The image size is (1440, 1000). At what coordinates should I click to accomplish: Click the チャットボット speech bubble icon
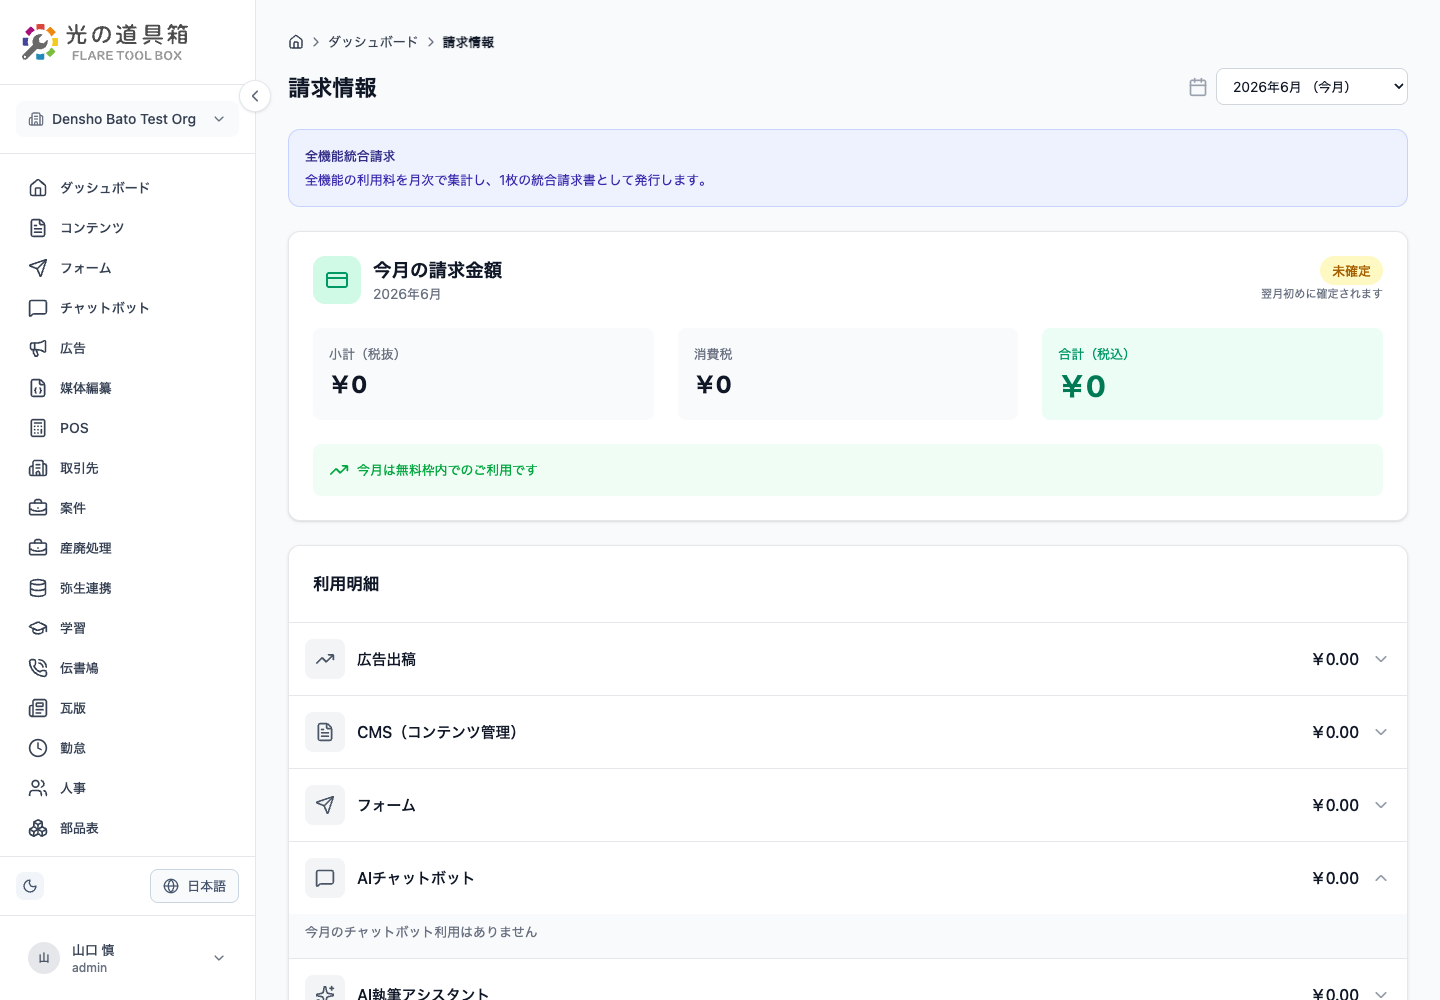pos(38,308)
